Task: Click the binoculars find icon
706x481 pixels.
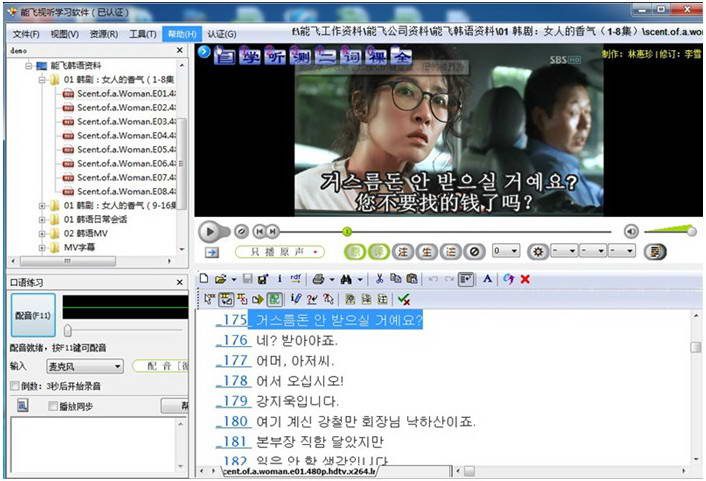Action: (346, 278)
